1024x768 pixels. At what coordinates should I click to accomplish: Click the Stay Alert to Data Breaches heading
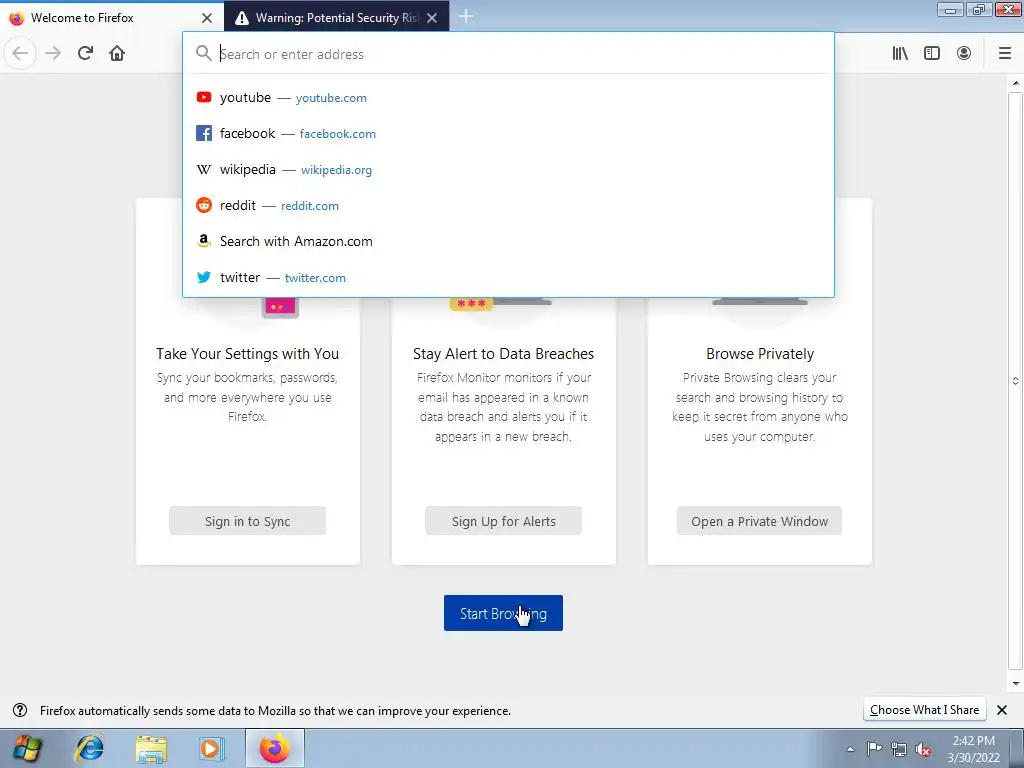click(504, 353)
